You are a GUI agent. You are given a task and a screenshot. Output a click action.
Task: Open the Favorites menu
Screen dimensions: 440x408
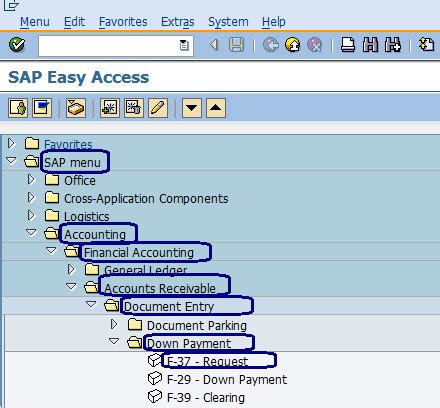[123, 22]
